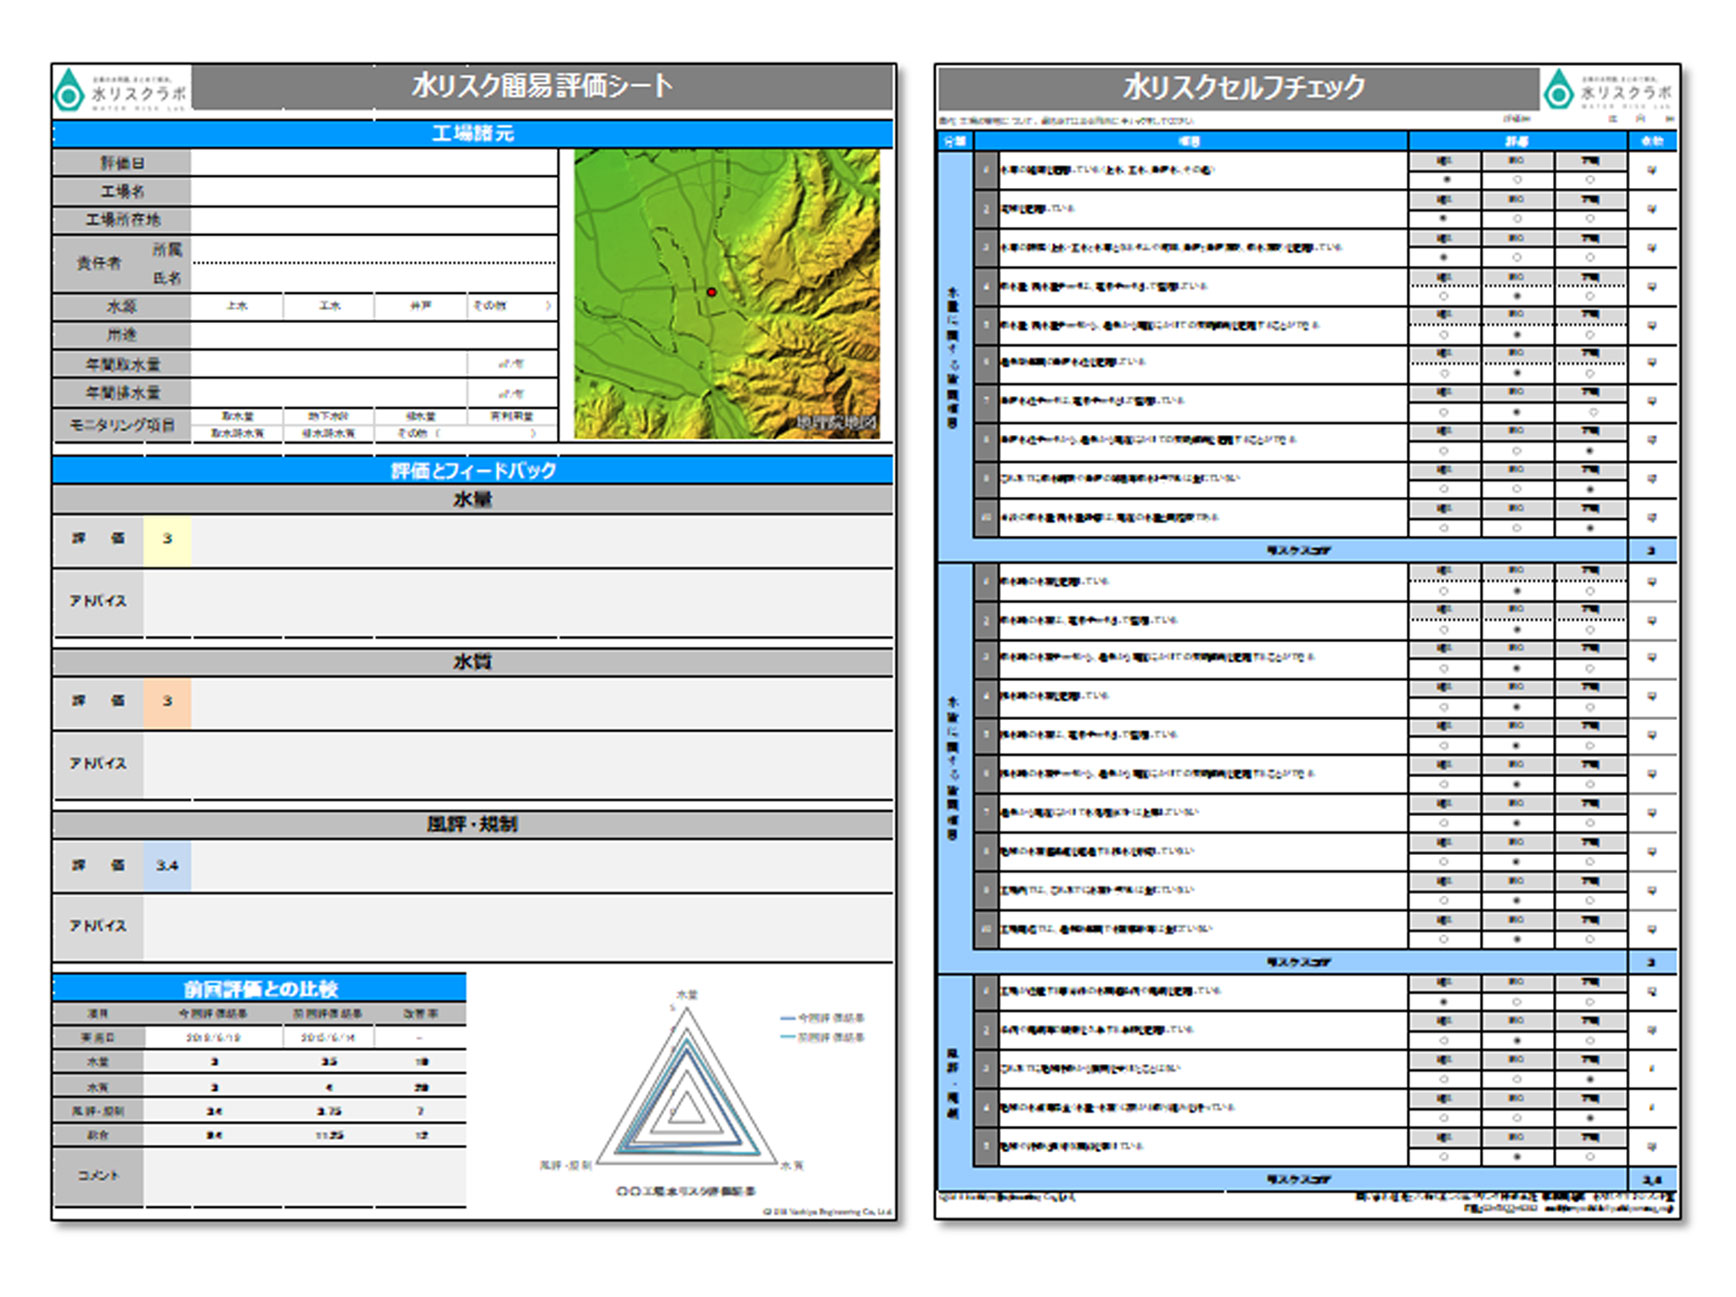Select 取水源水質 in モニタリング項目
This screenshot has width=1736, height=1297.
pos(237,433)
